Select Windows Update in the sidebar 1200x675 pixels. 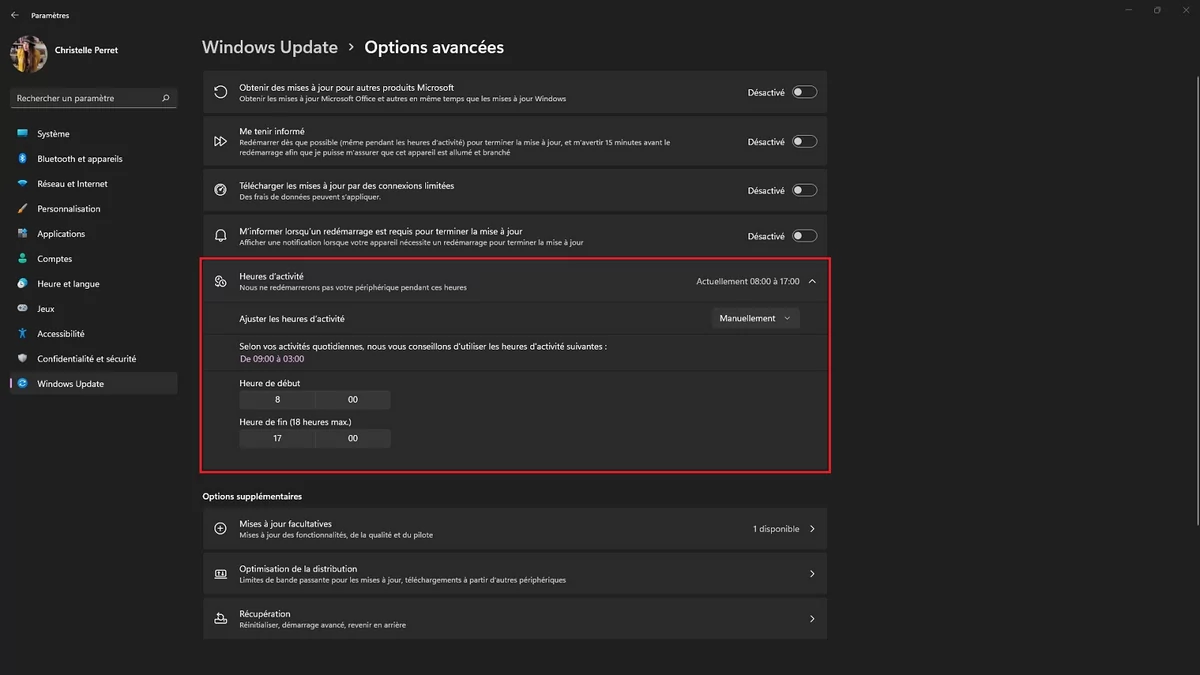tap(94, 384)
